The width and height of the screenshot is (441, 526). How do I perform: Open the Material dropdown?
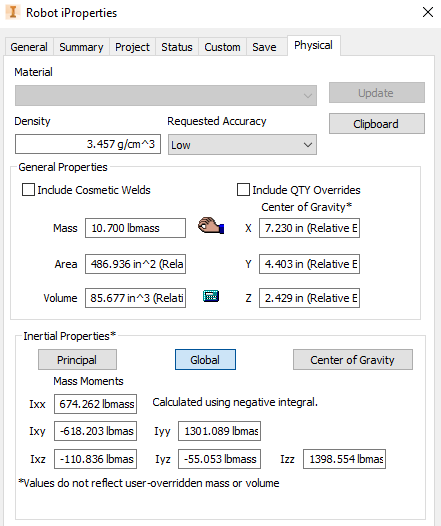(166, 96)
